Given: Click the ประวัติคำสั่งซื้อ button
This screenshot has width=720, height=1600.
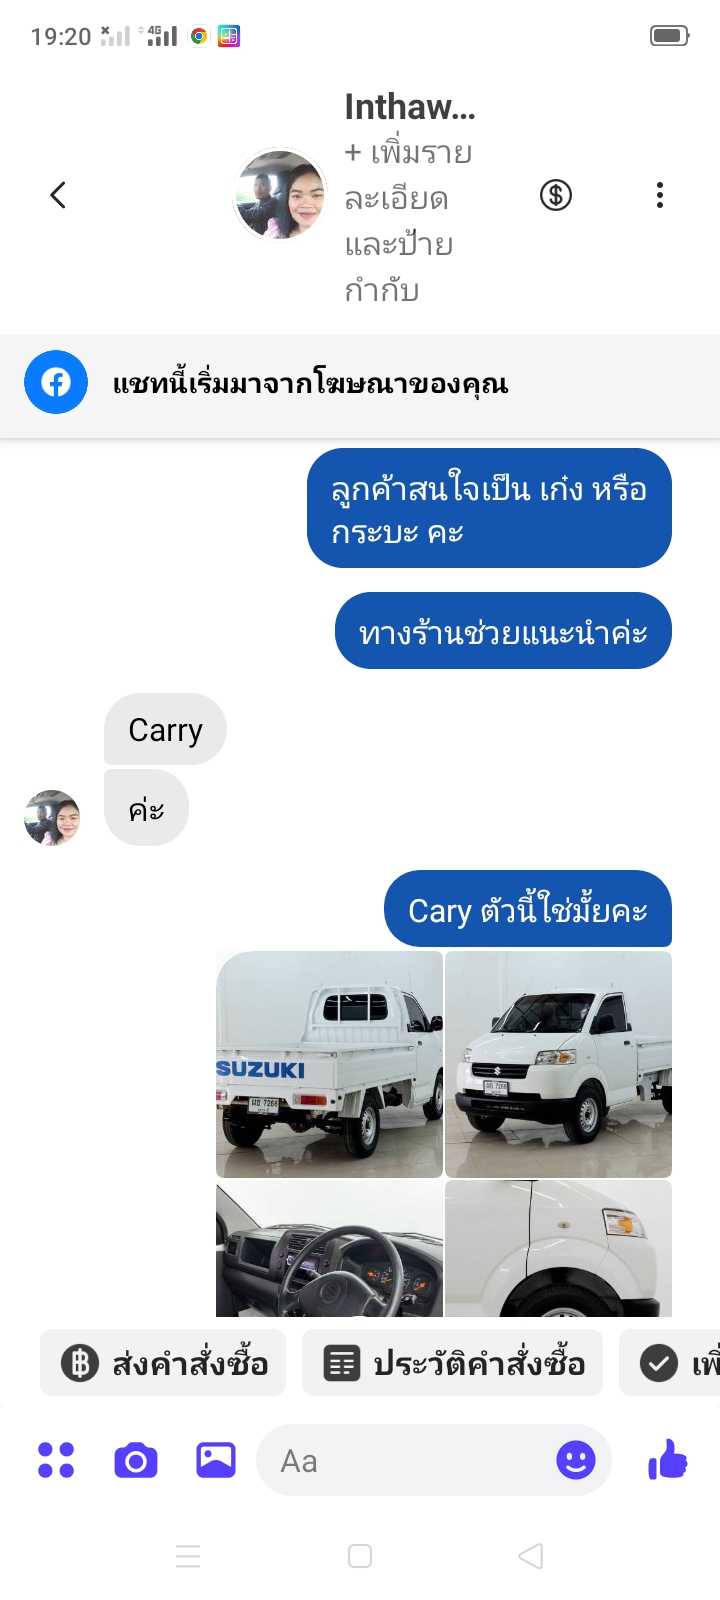Looking at the screenshot, I should [453, 1363].
